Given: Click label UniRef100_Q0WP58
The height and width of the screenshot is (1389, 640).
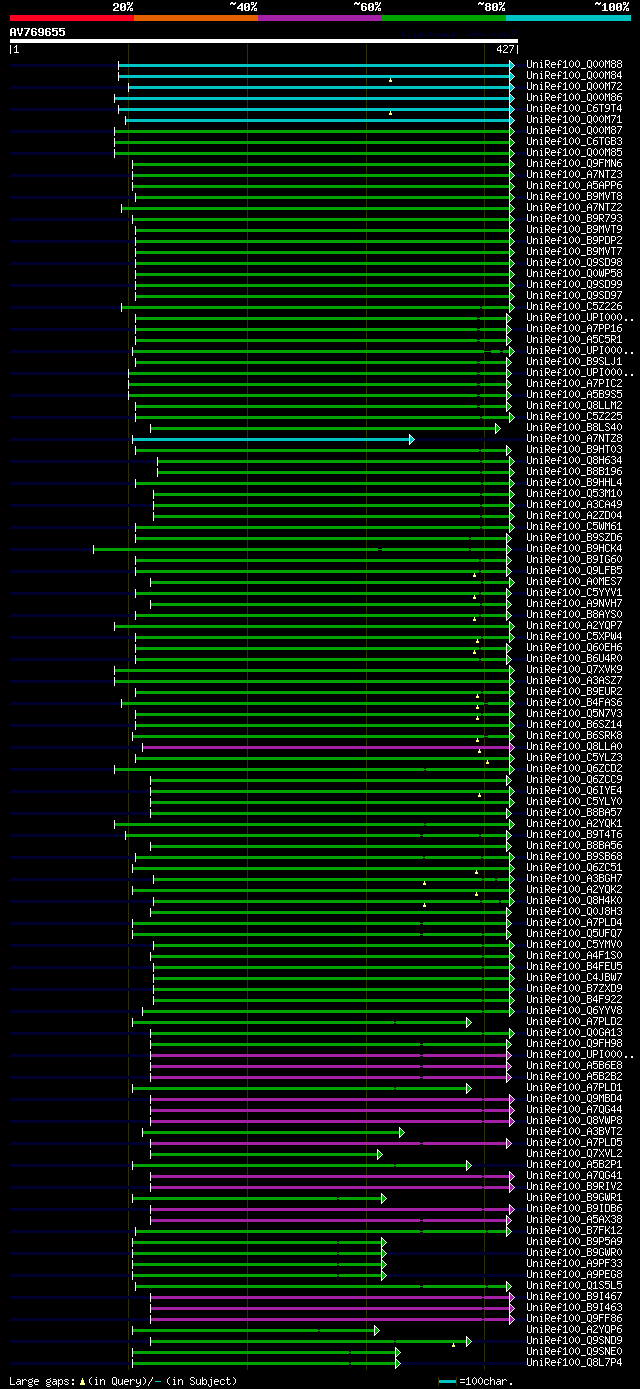Looking at the screenshot, I should click(574, 274).
